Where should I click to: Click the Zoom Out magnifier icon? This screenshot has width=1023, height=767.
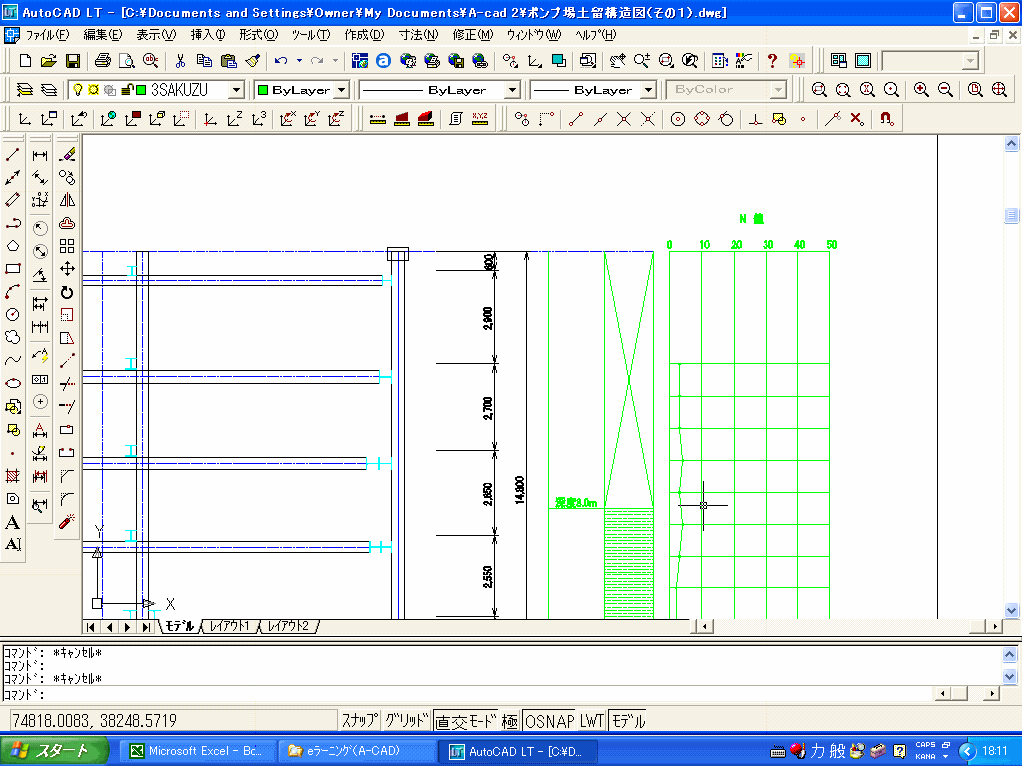[x=945, y=89]
